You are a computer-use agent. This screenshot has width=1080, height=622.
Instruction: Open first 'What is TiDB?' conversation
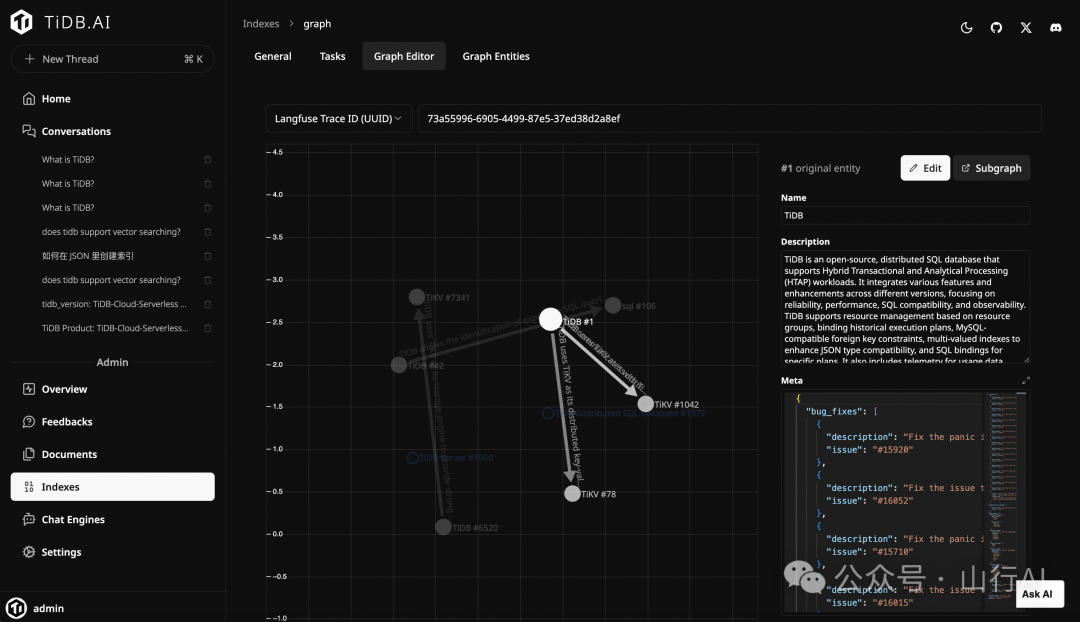(68, 159)
